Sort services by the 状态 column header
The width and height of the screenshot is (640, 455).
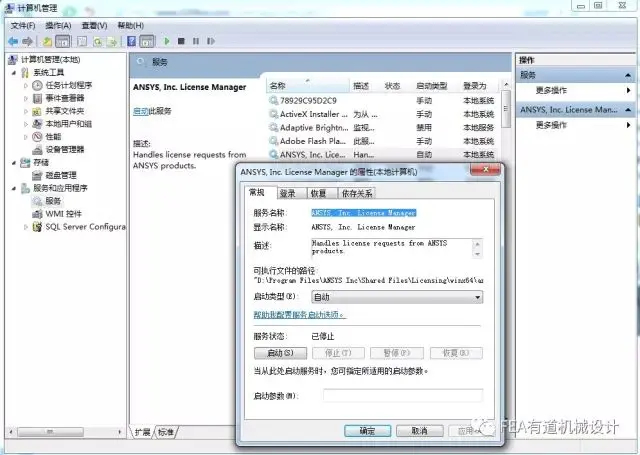pyautogui.click(x=392, y=86)
